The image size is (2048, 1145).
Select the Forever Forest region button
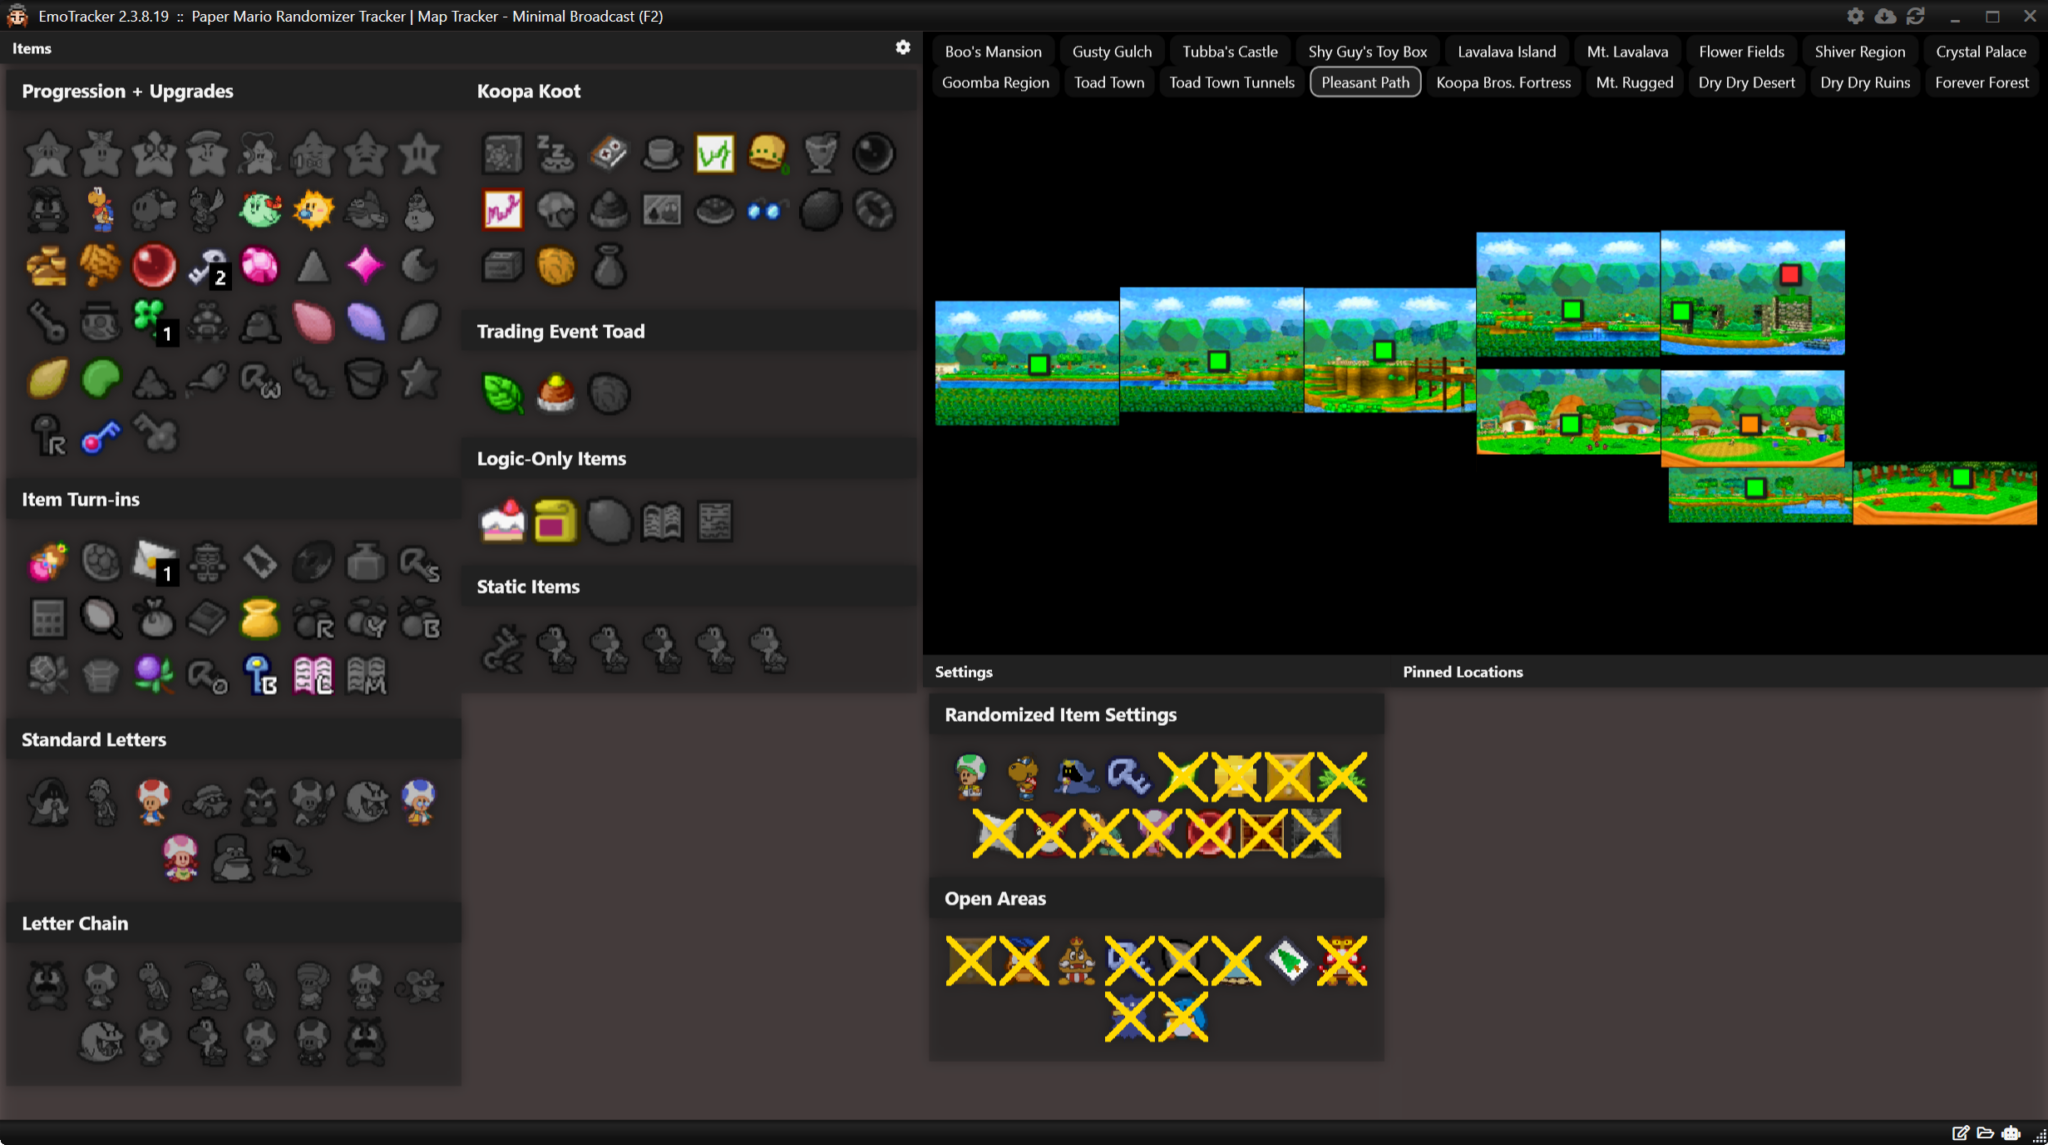[1981, 82]
